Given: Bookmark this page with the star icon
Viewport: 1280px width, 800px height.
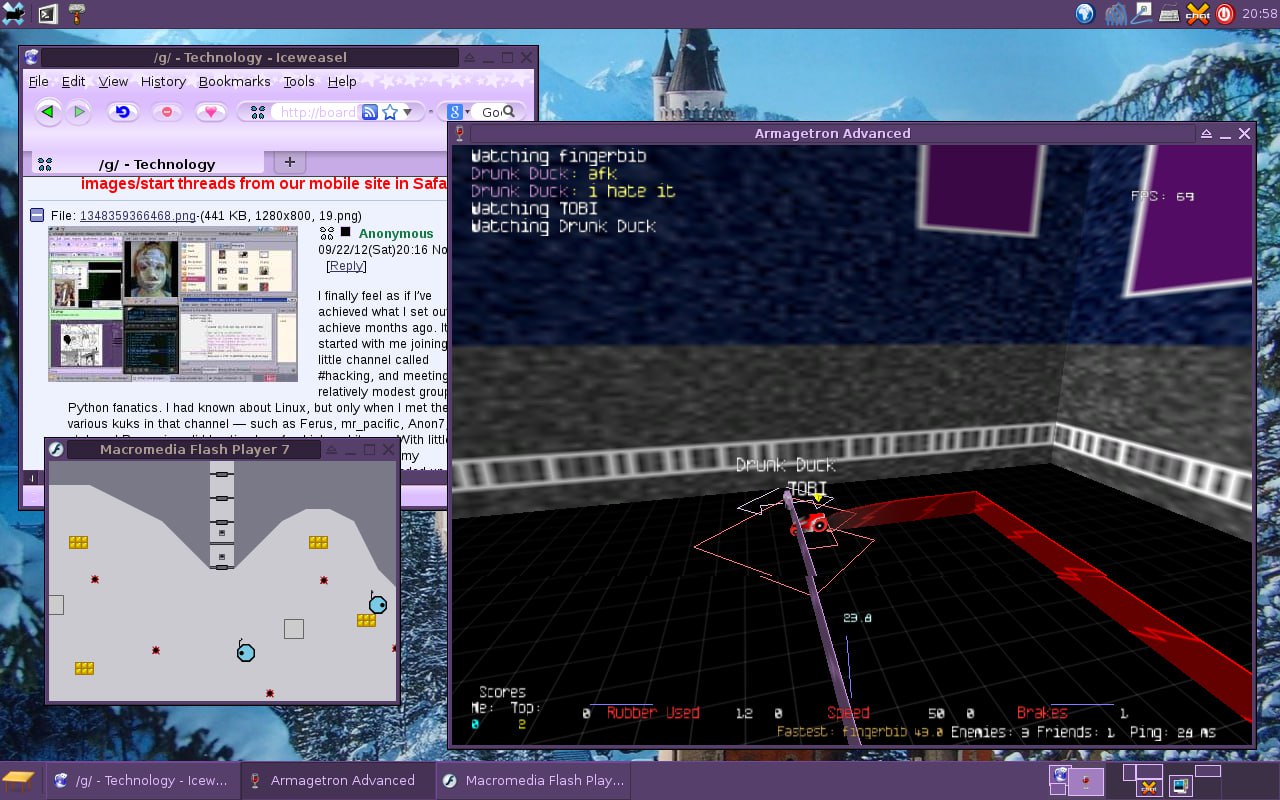Looking at the screenshot, I should point(390,112).
